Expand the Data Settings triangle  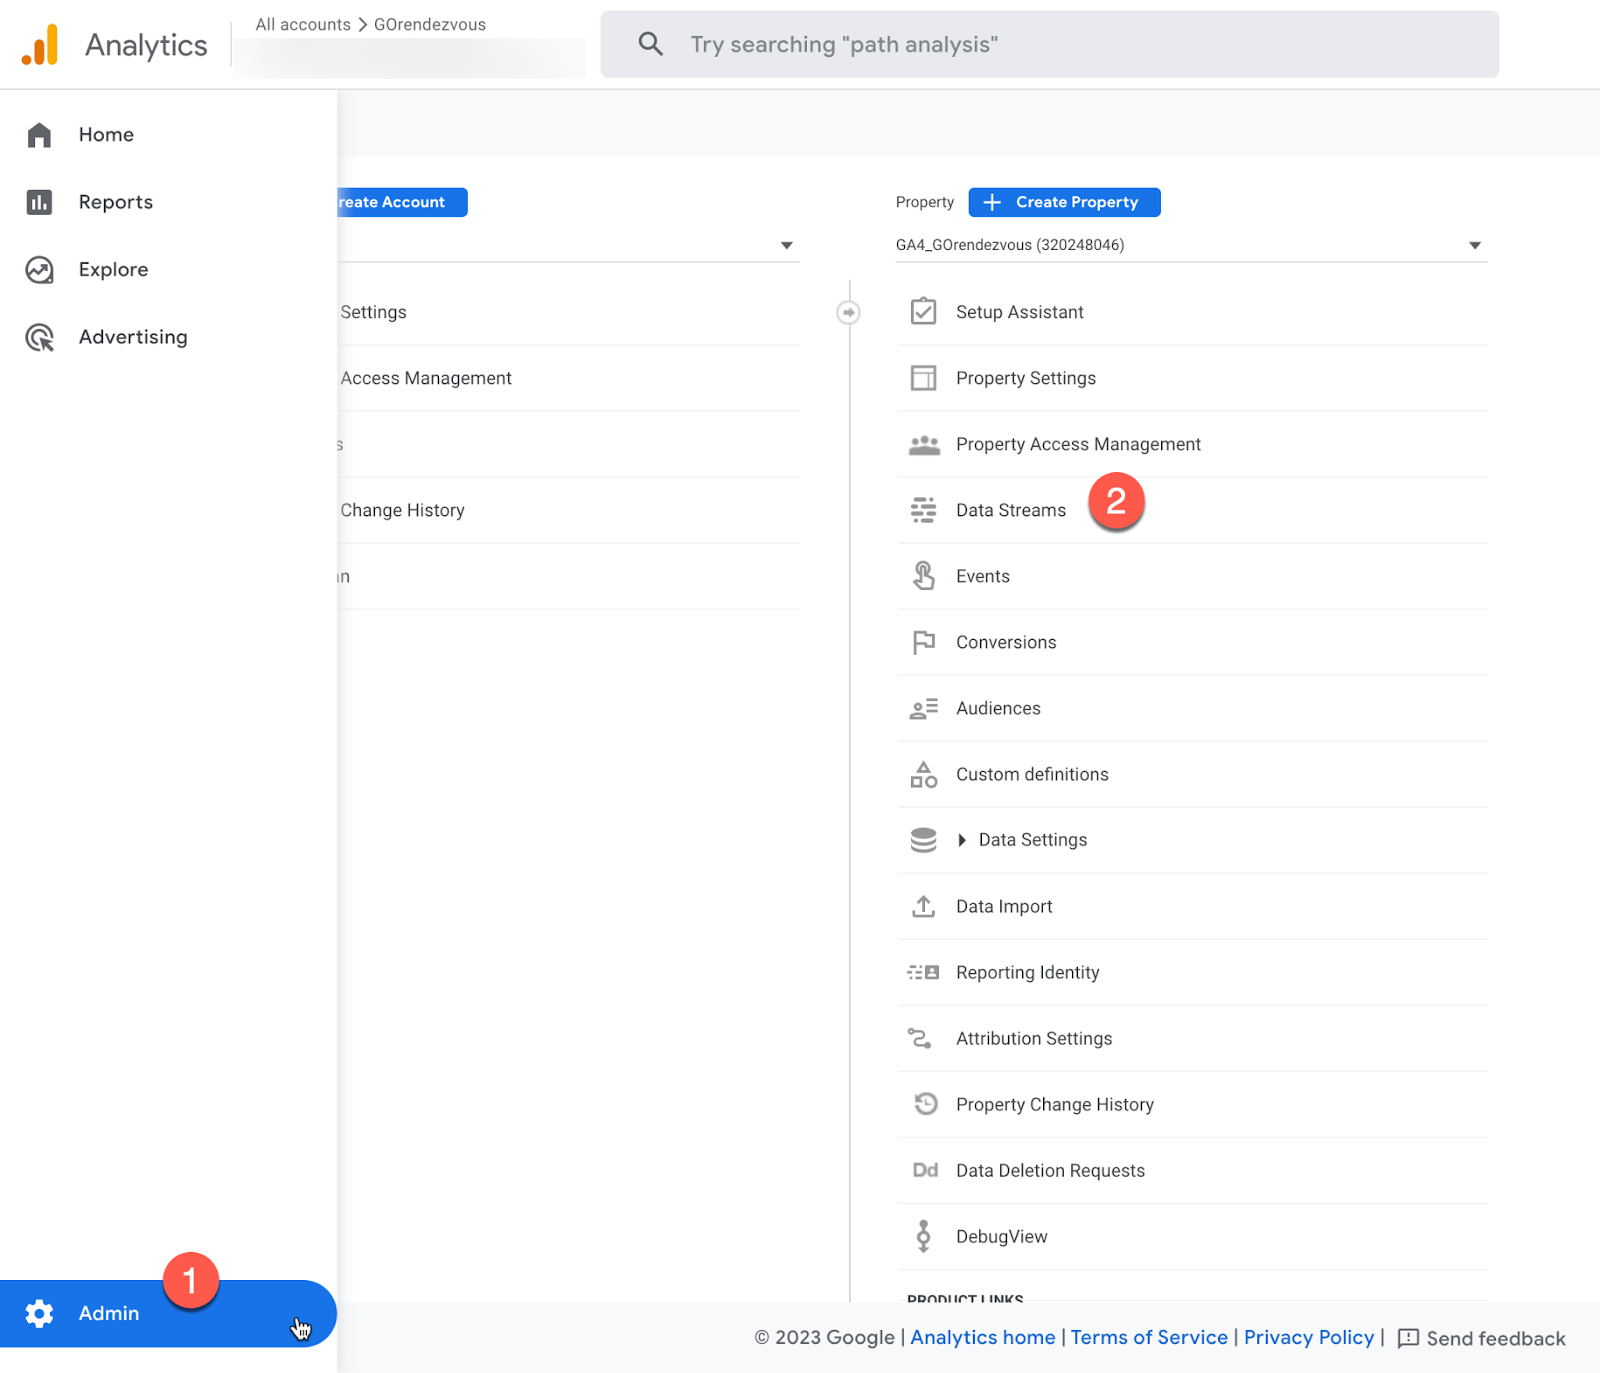coord(962,840)
